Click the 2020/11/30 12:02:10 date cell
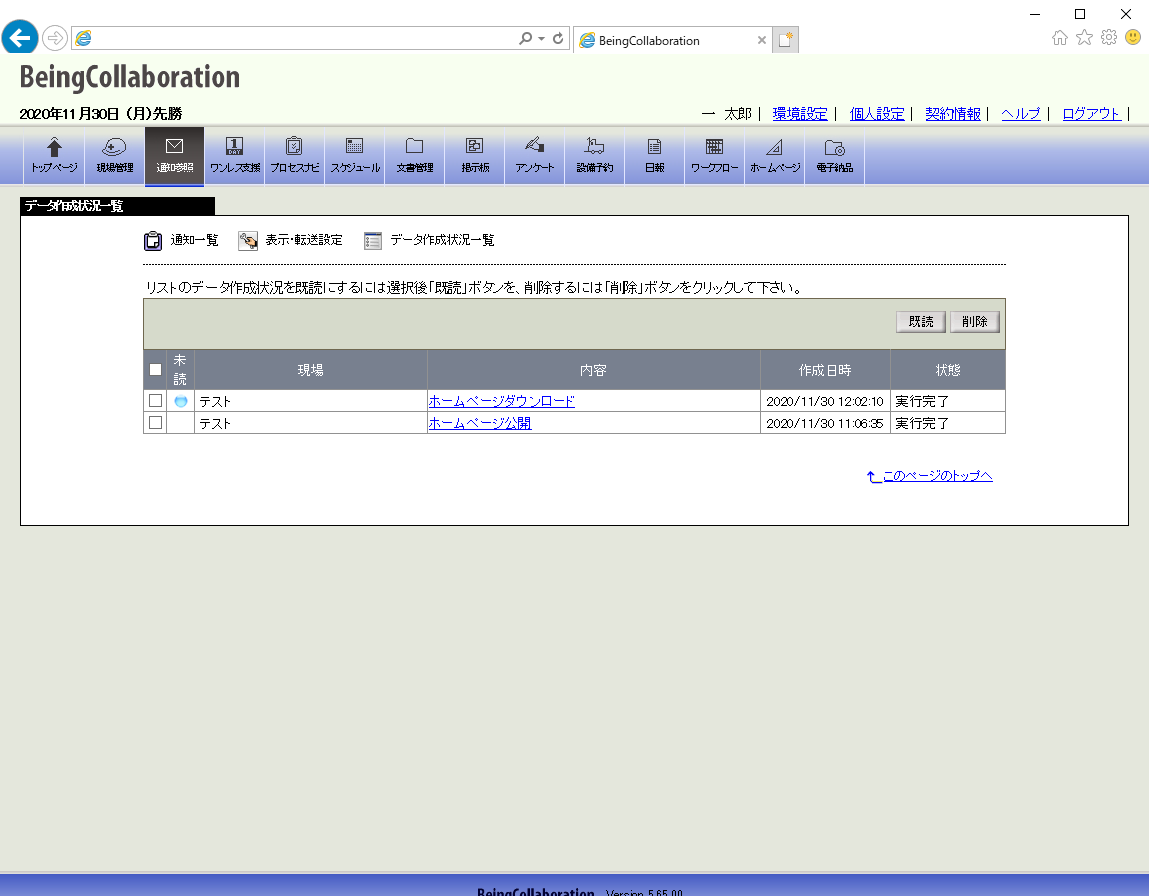Screen dimensions: 1150x896 (x=825, y=401)
